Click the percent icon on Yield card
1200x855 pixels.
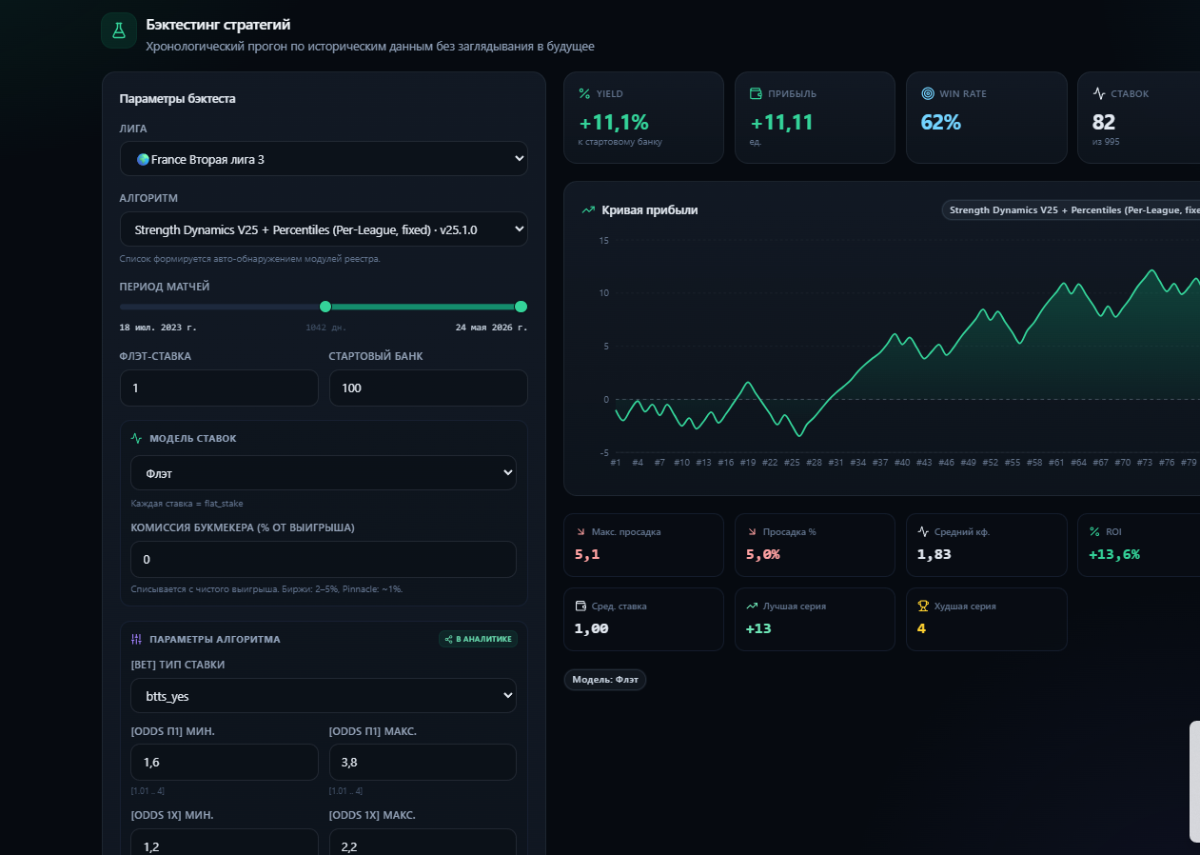pyautogui.click(x=584, y=93)
